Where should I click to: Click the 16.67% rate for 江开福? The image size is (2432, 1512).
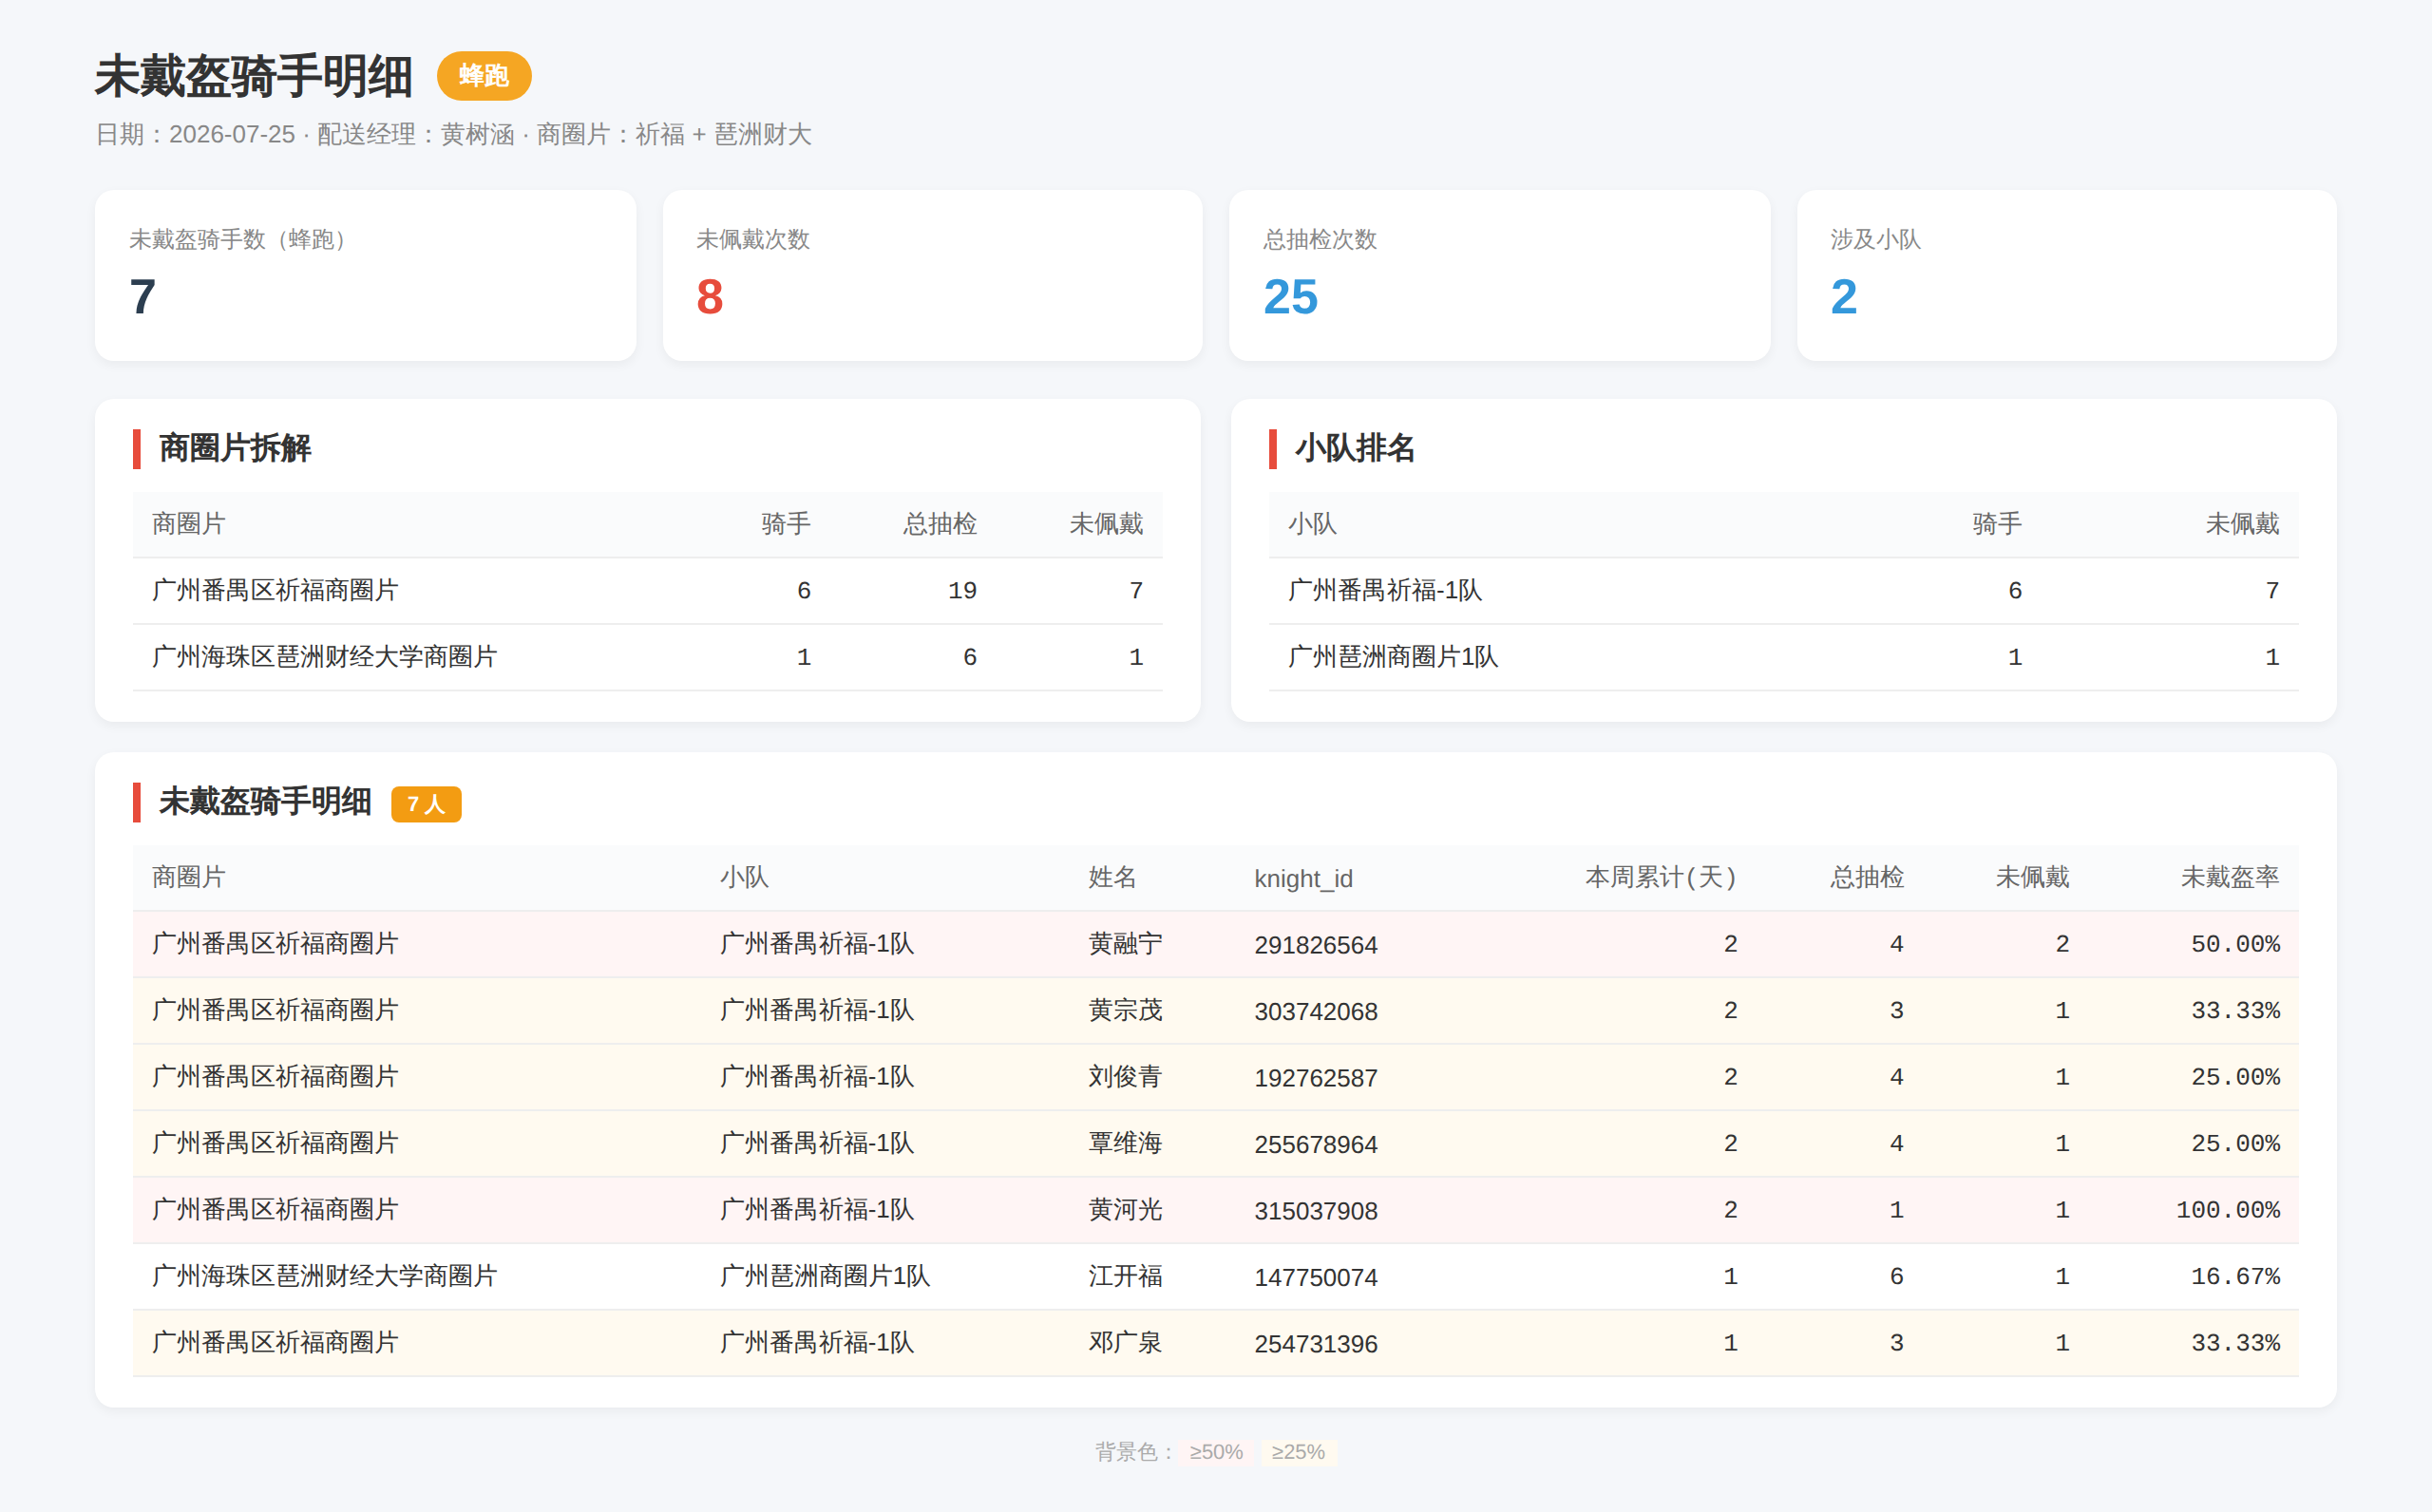(2235, 1276)
